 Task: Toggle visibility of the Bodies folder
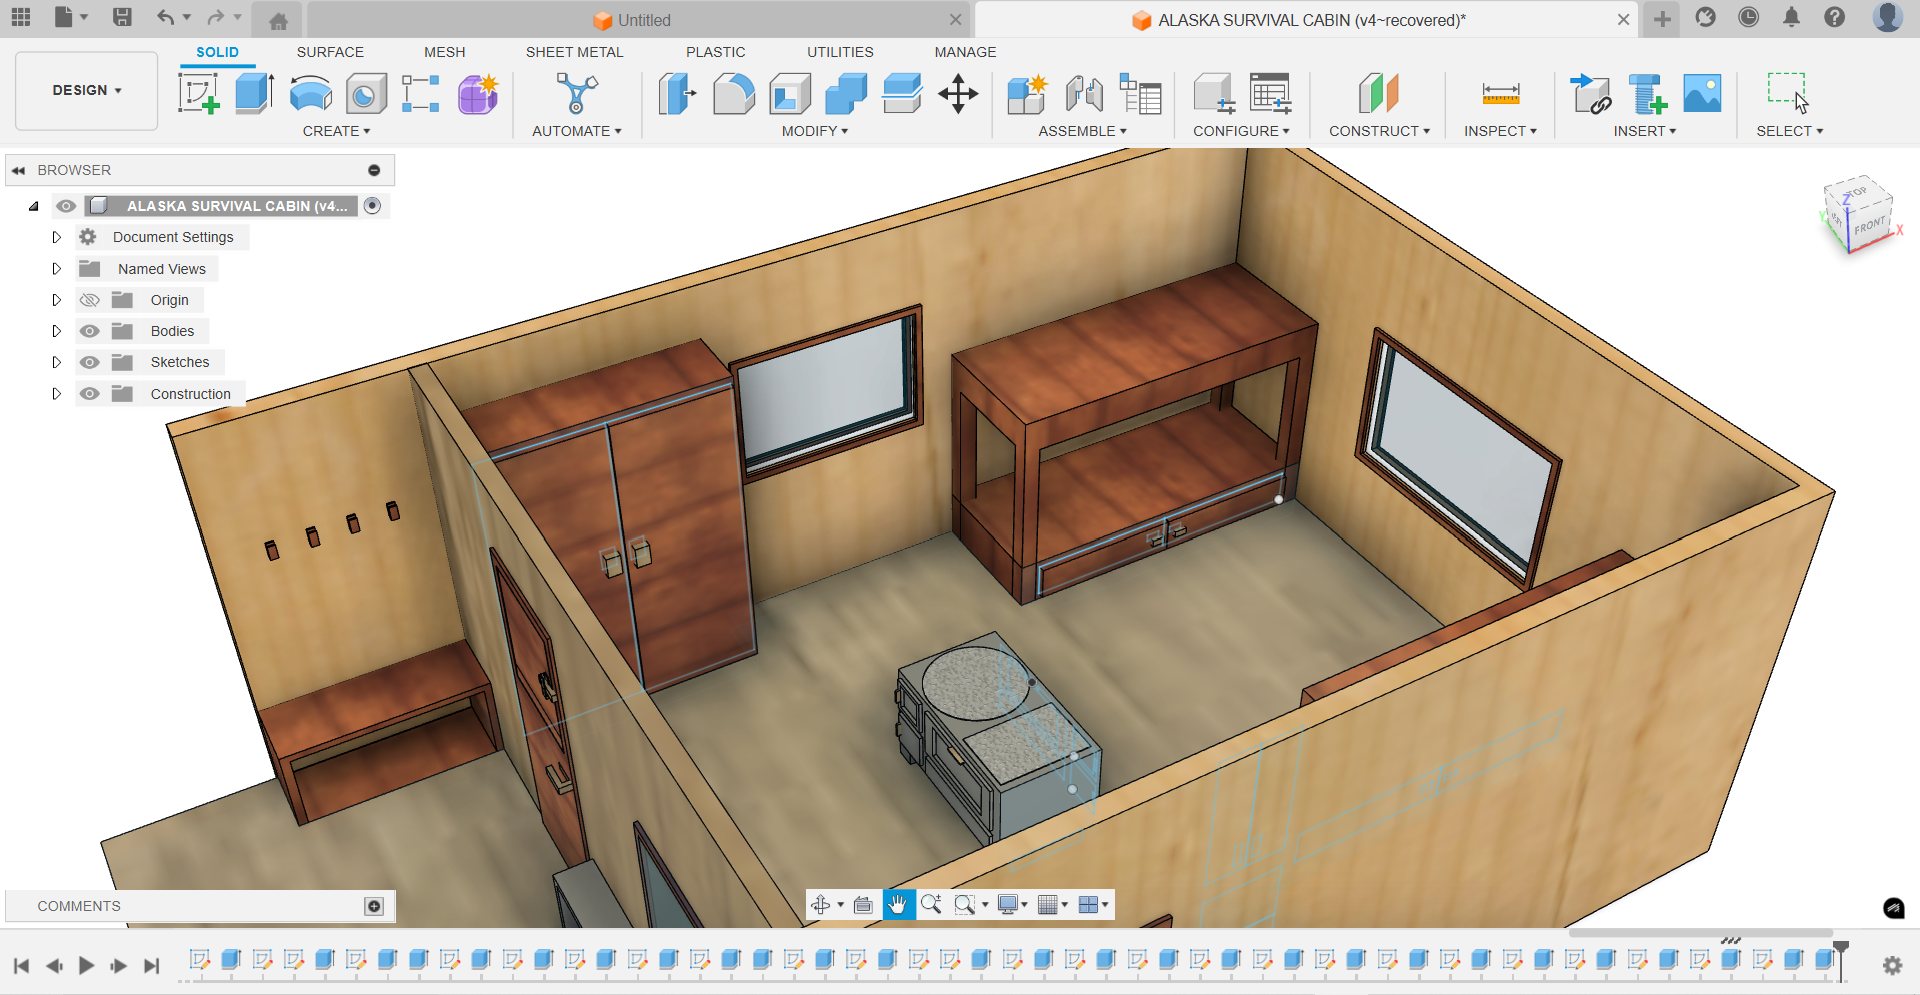90,331
